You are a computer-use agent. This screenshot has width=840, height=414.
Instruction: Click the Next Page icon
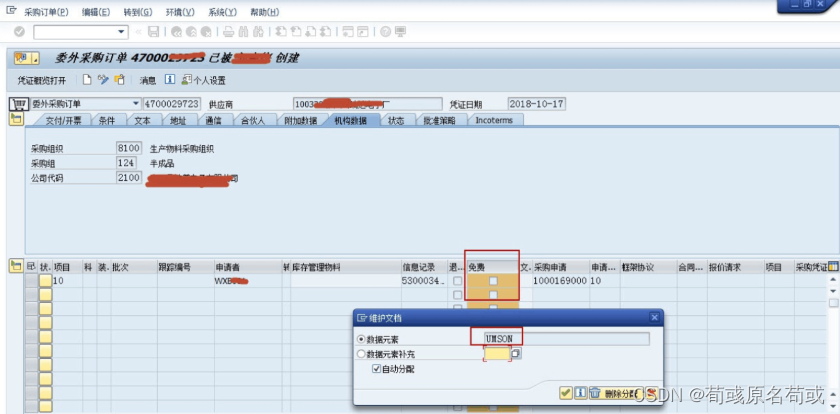click(310, 32)
